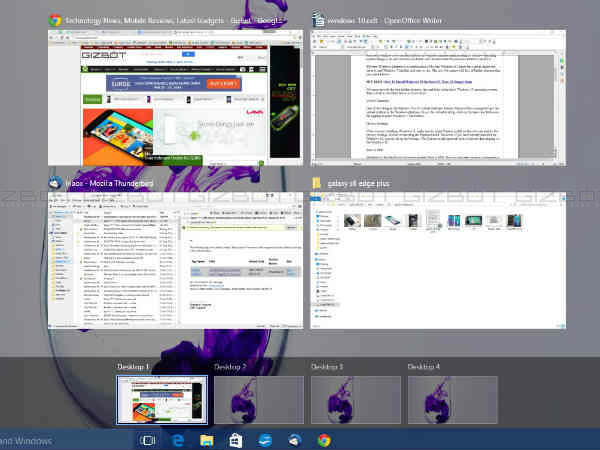Switch to the Desktop 4 thumbnail
Screen dimensions: 600x450
point(453,400)
